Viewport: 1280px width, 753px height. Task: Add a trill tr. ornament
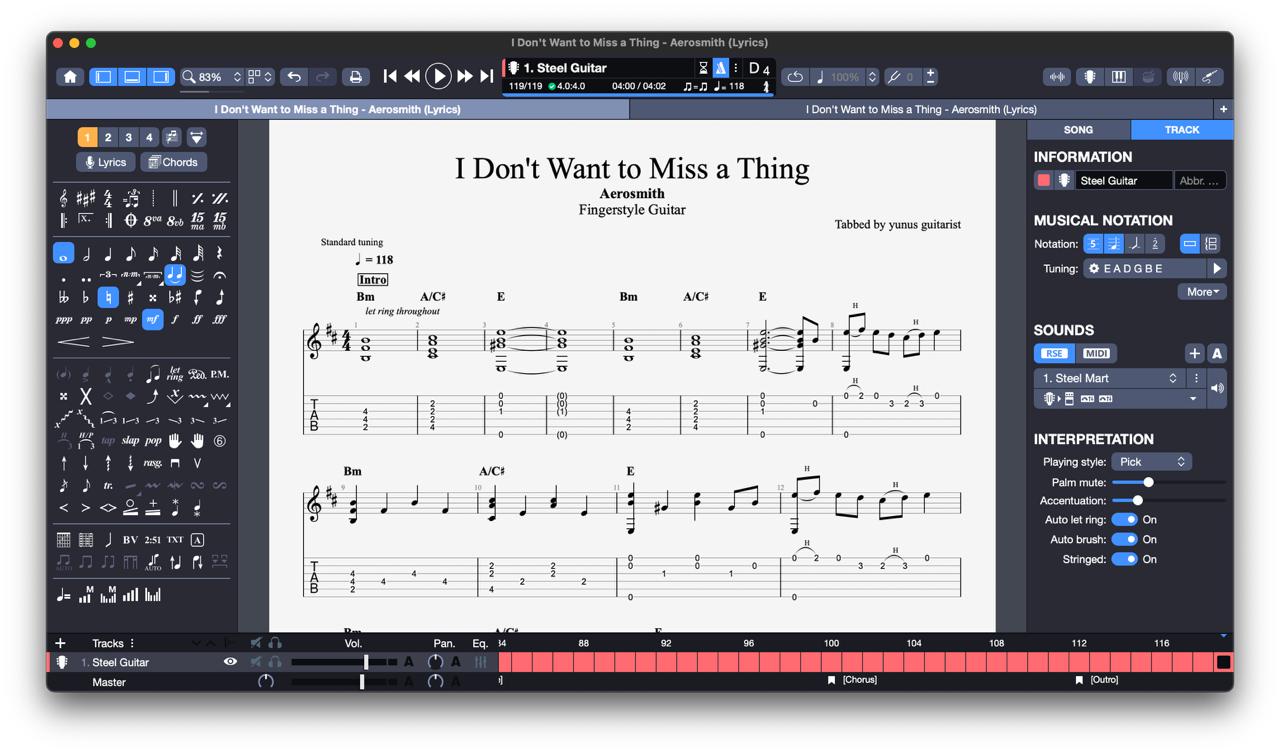click(x=108, y=486)
